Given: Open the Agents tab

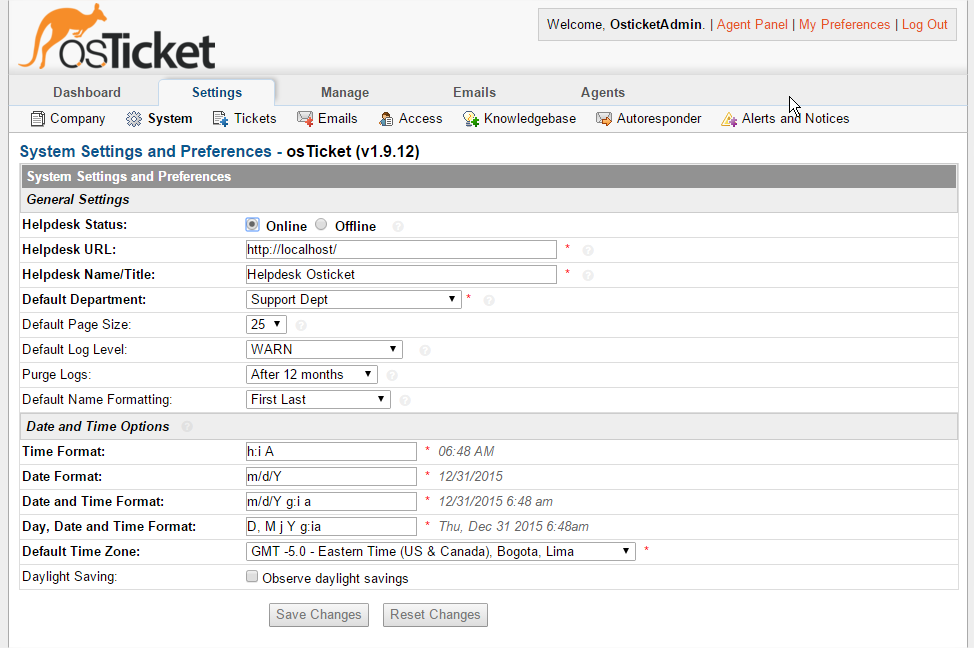Looking at the screenshot, I should pos(603,92).
